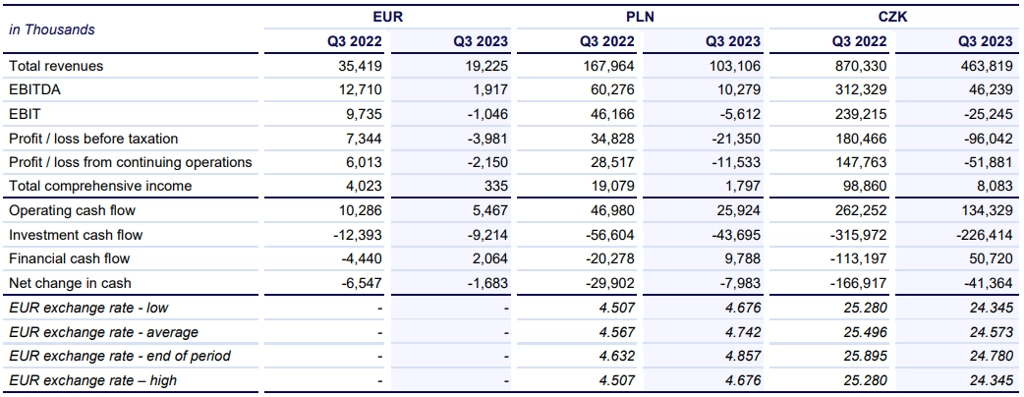Image resolution: width=1024 pixels, height=397 pixels.
Task: Click the EBITDA row label
Action: (35, 90)
